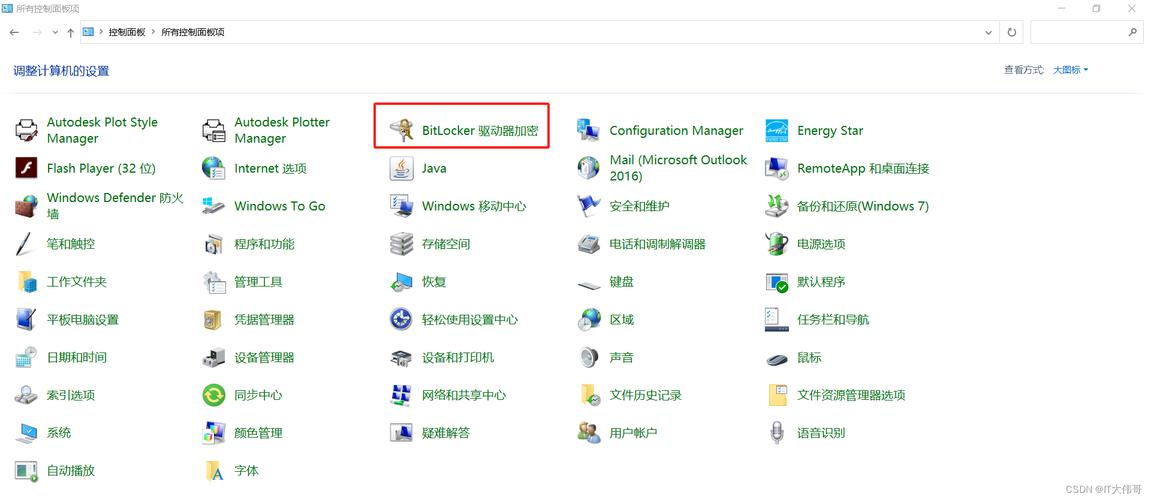
Task: Open the 平板电脑设置 icon
Action: (26, 319)
